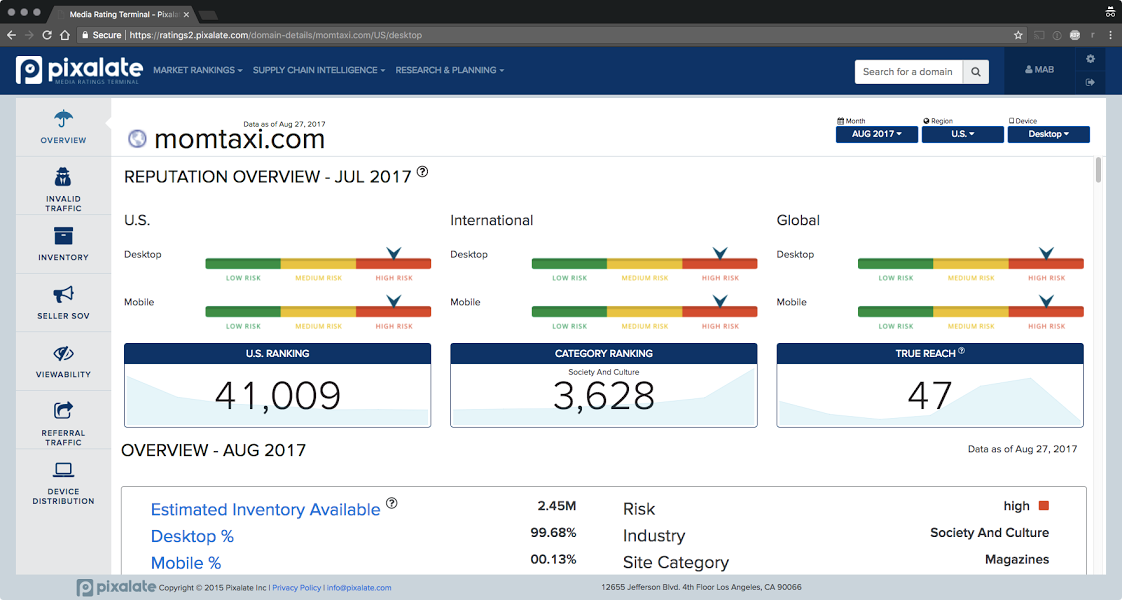
Task: Click the 2.45M inventory value
Action: pyautogui.click(x=557, y=506)
